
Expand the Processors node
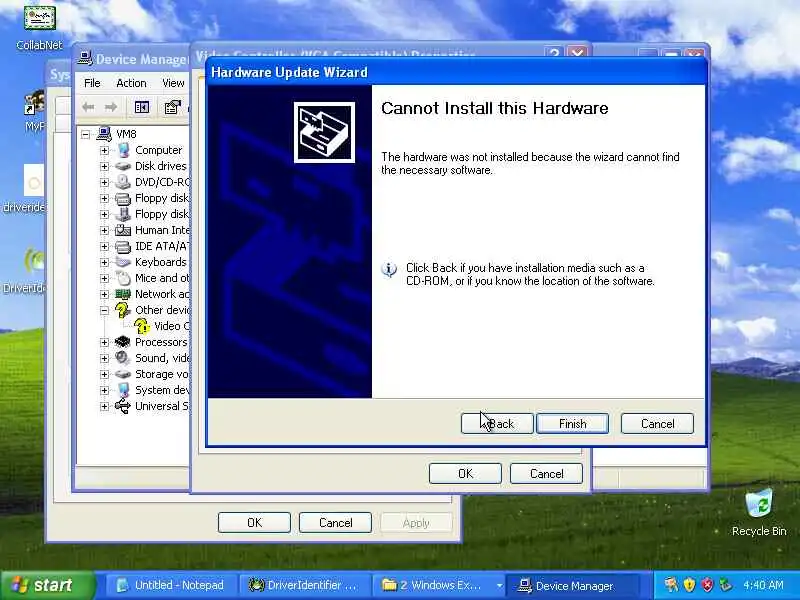104,342
